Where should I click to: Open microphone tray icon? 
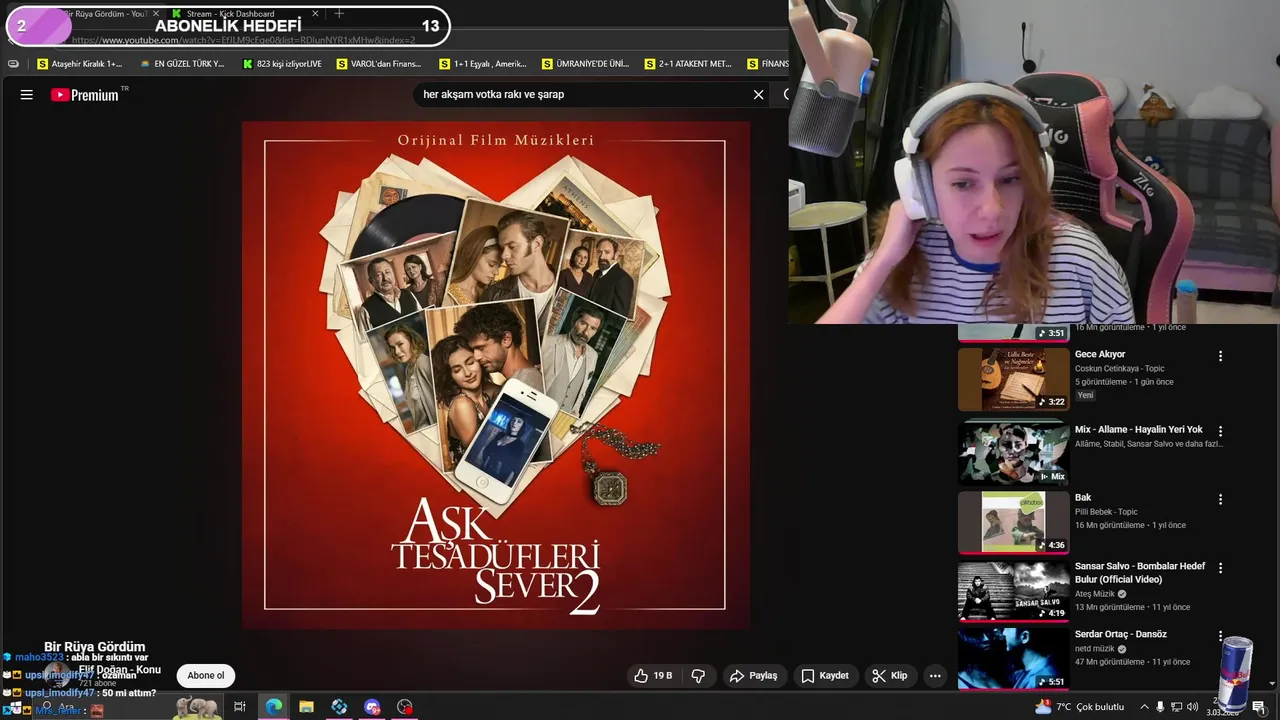click(1160, 707)
